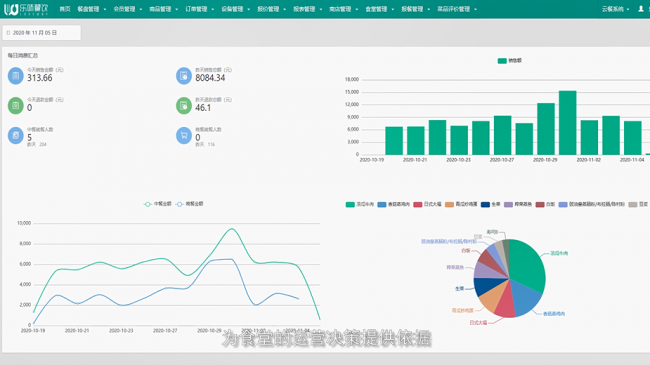The height and width of the screenshot is (365, 650).
Task: Click the first green swatch in the pie legend
Action: click(350, 204)
